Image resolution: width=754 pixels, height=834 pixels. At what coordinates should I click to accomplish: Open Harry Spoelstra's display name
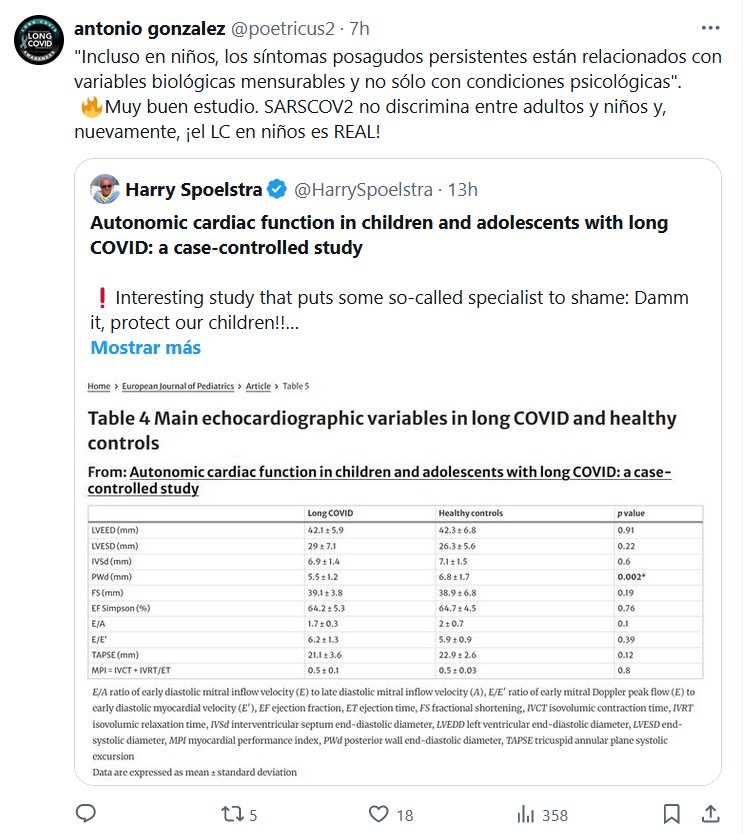[x=192, y=190]
